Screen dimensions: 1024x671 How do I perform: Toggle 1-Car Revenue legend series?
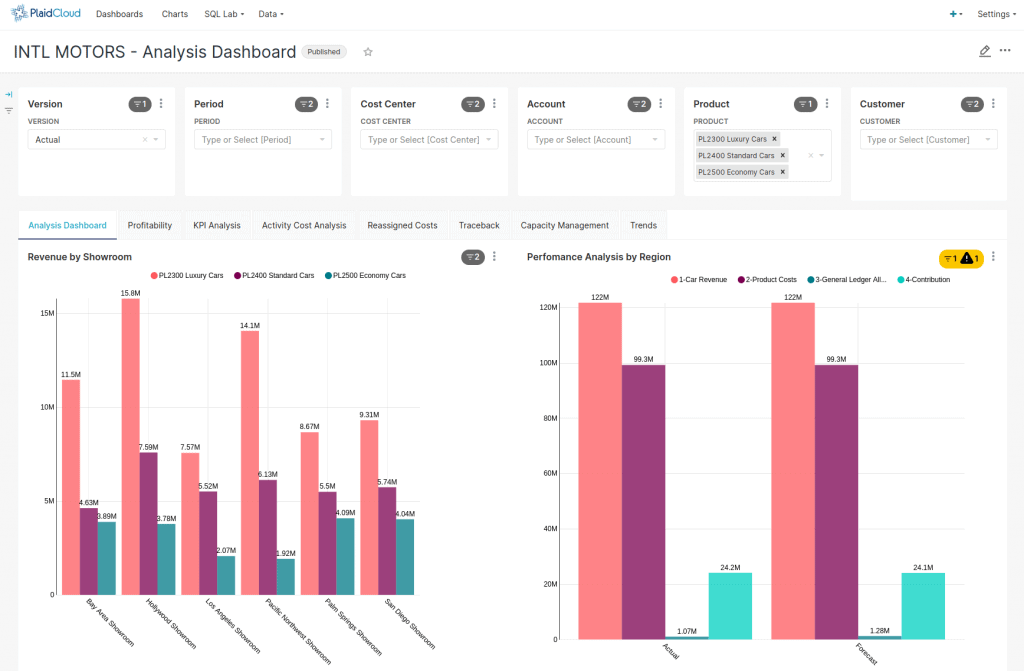[699, 280]
